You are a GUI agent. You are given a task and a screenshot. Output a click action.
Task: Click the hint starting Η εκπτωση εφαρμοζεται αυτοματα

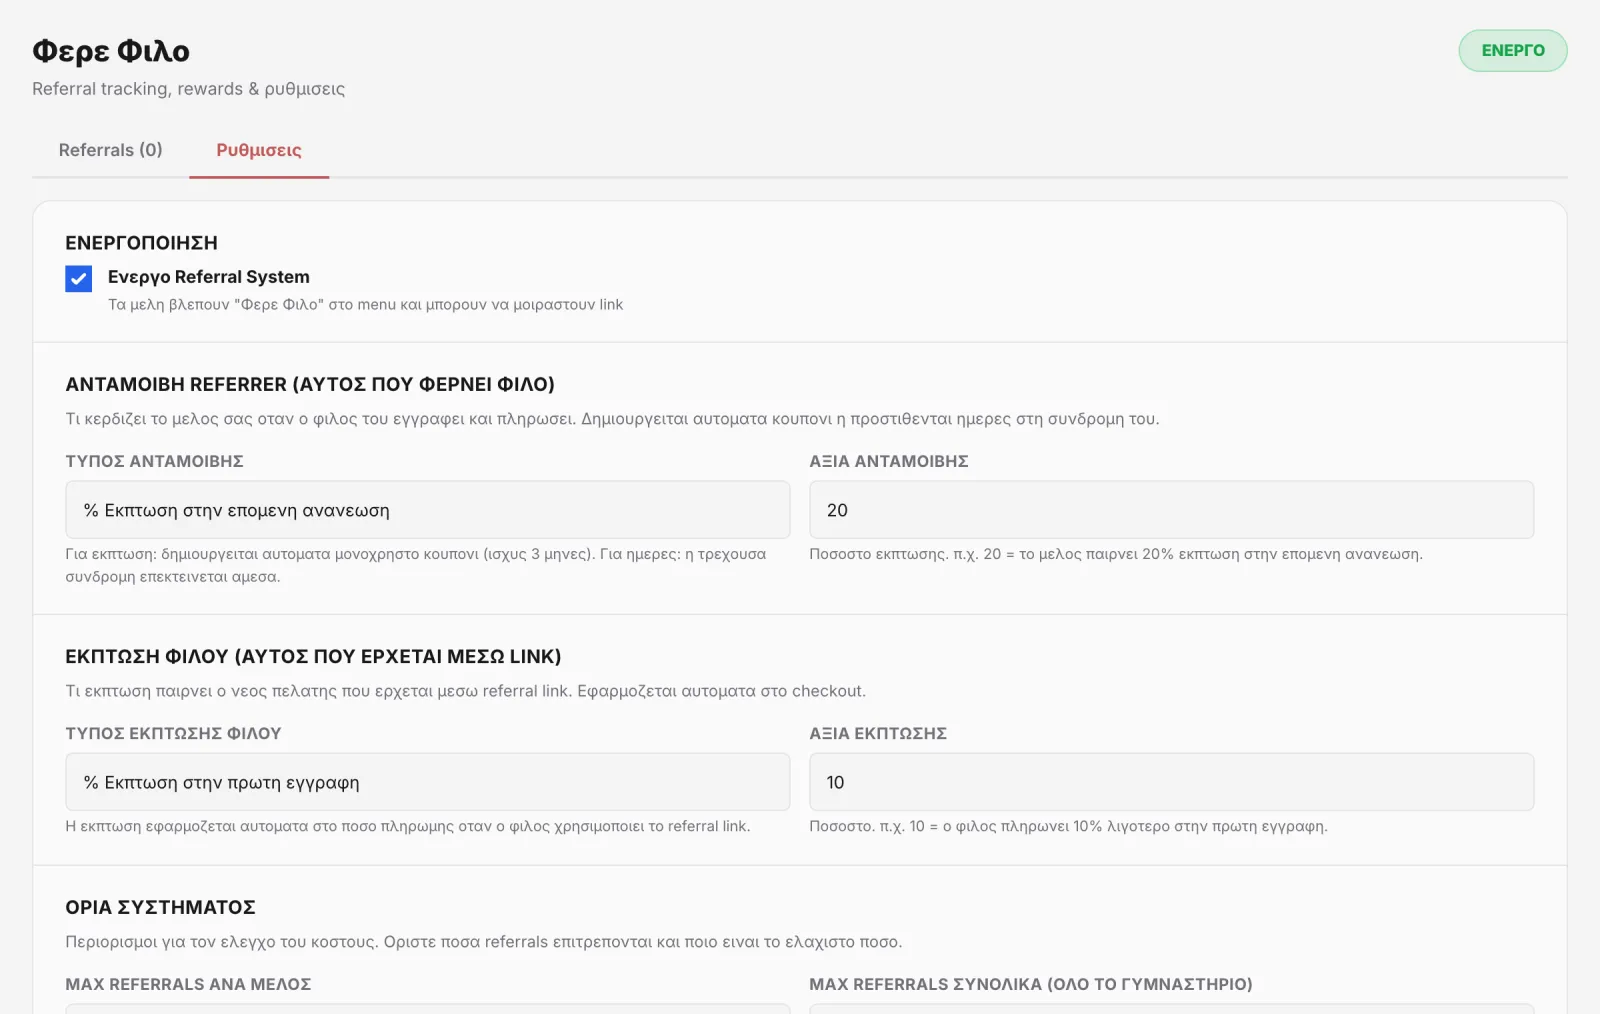point(407,826)
